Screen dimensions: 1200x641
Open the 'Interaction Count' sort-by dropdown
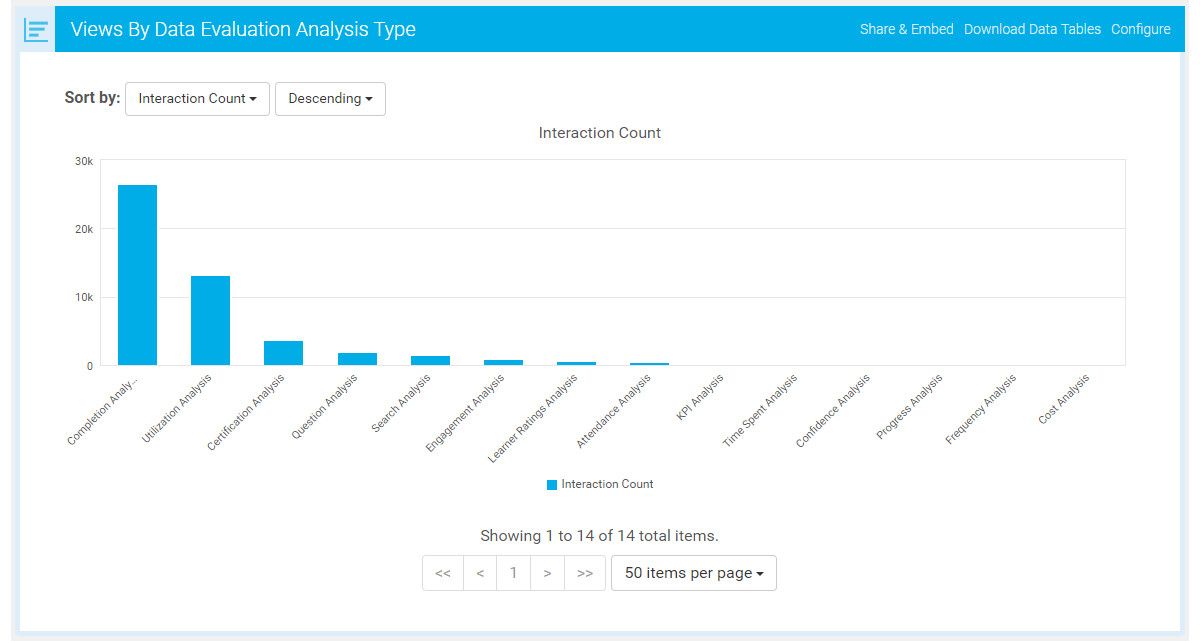[x=197, y=99]
